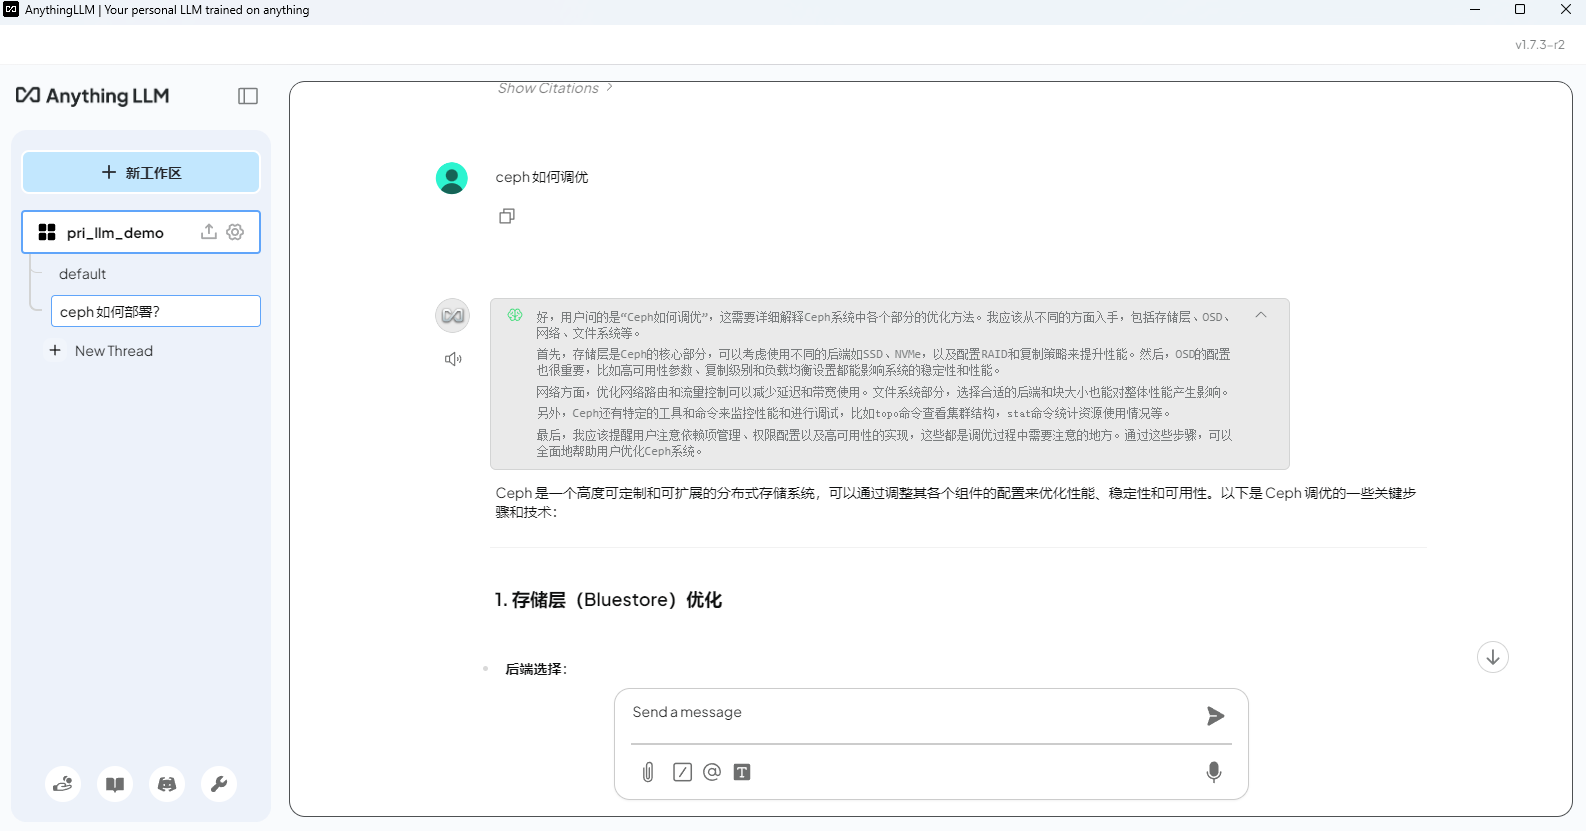The height and width of the screenshot is (831, 1586).
Task: Attach a file with the paperclip icon
Action: coord(648,772)
